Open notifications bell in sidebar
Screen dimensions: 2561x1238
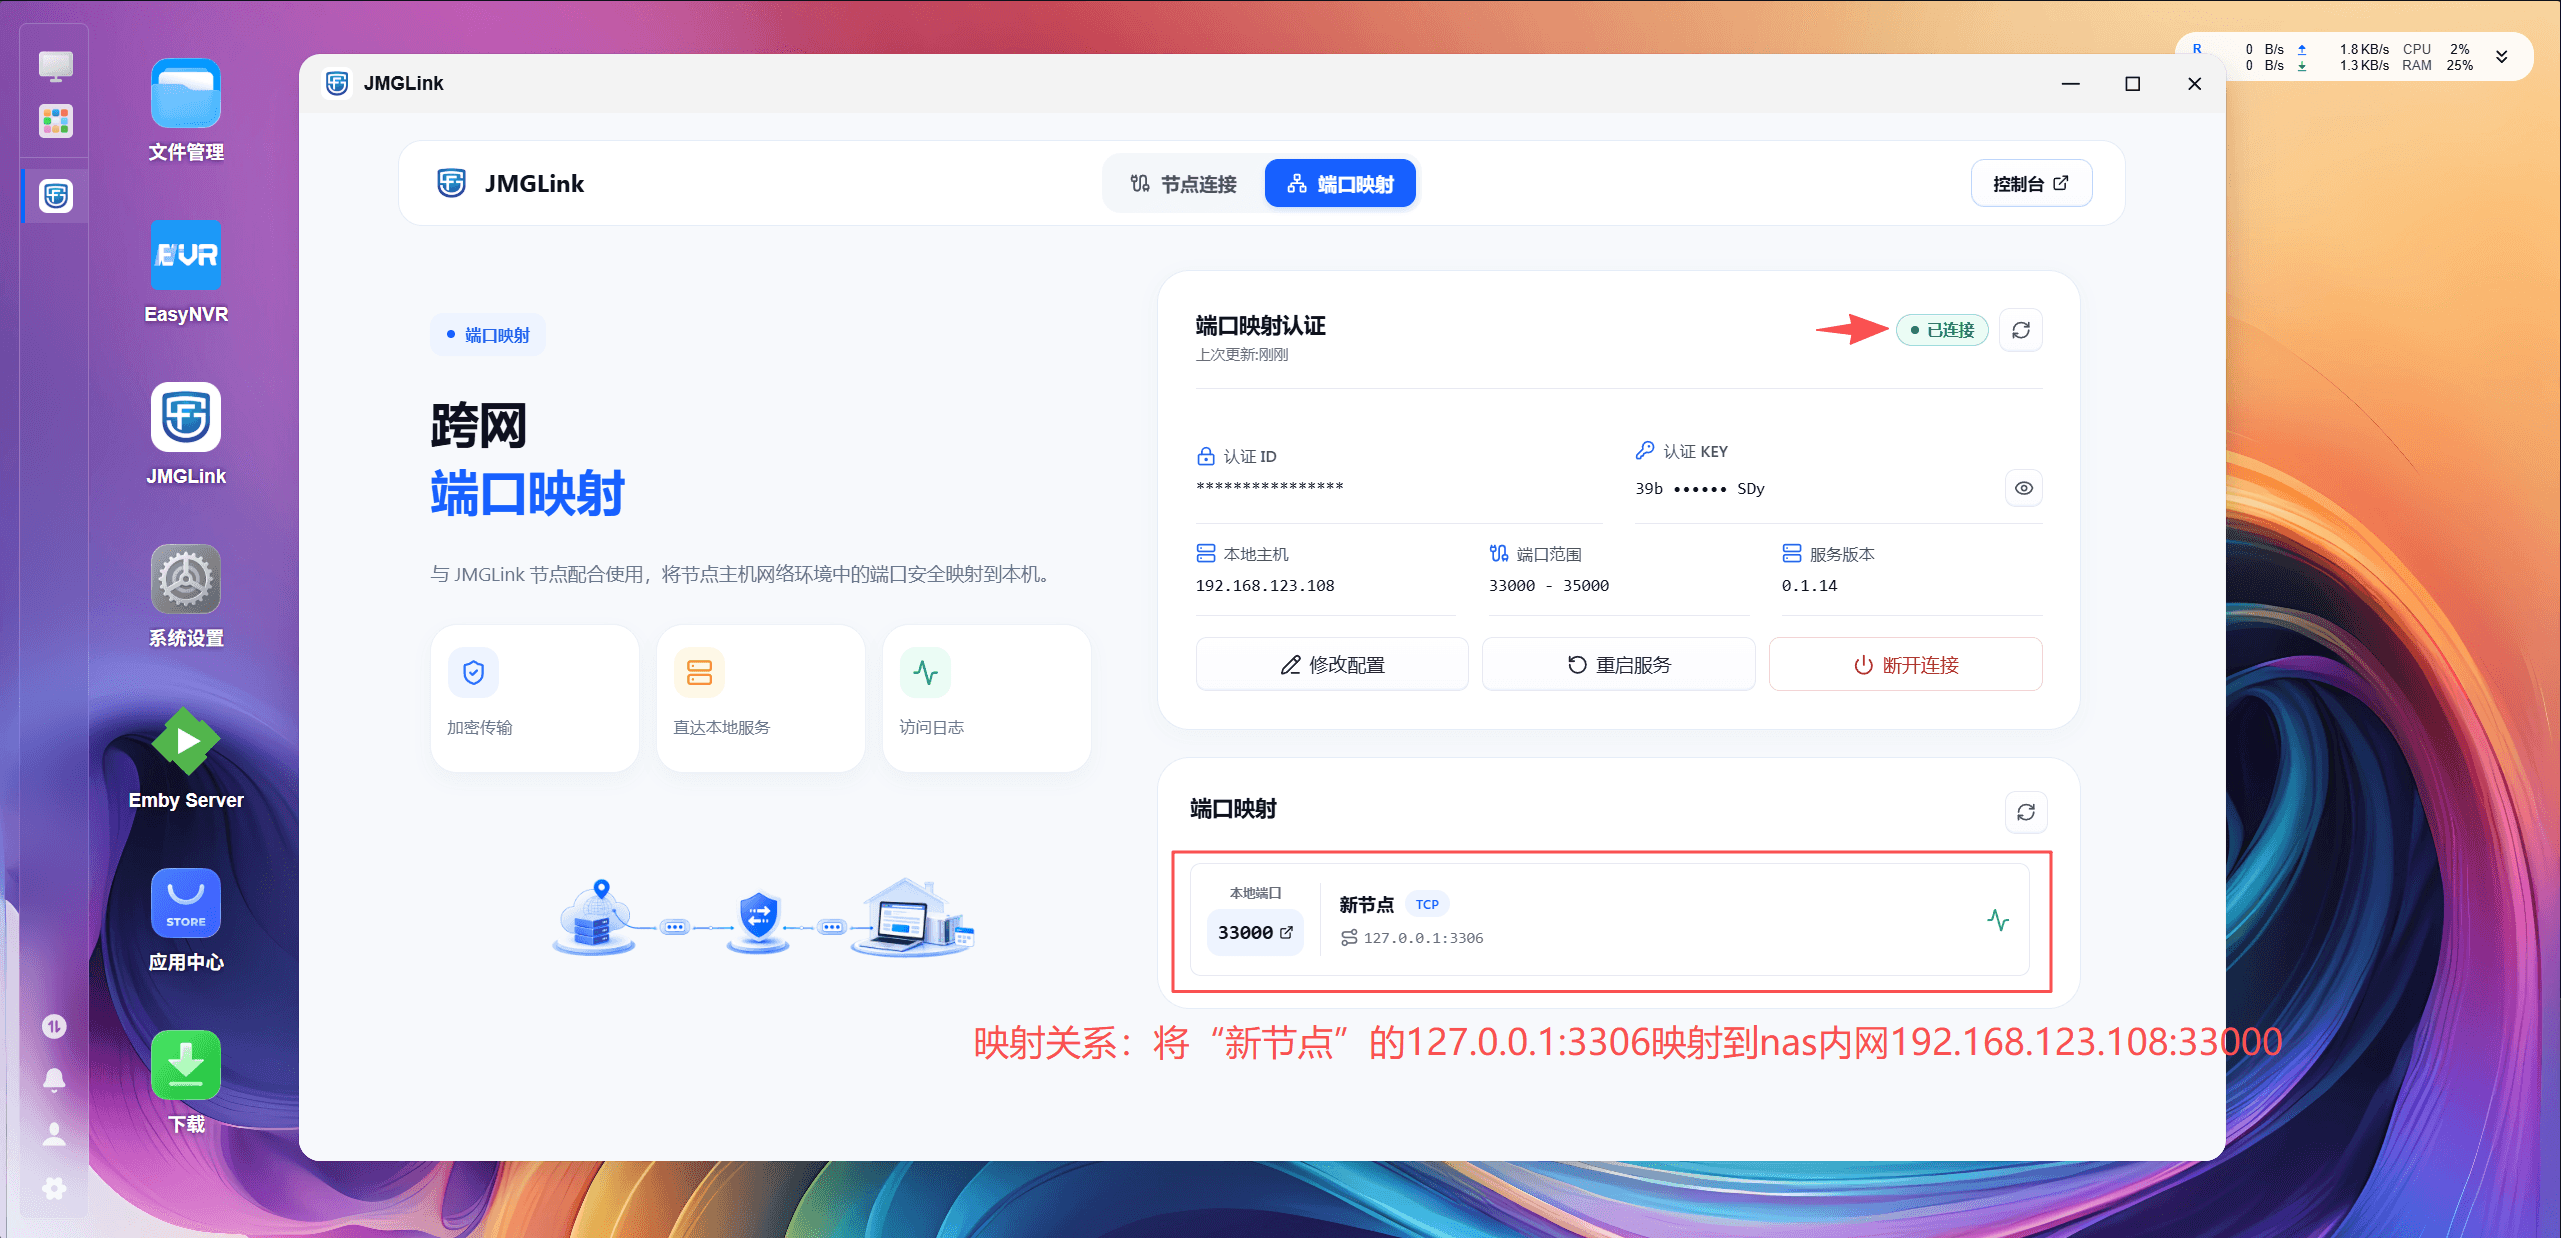54,1080
